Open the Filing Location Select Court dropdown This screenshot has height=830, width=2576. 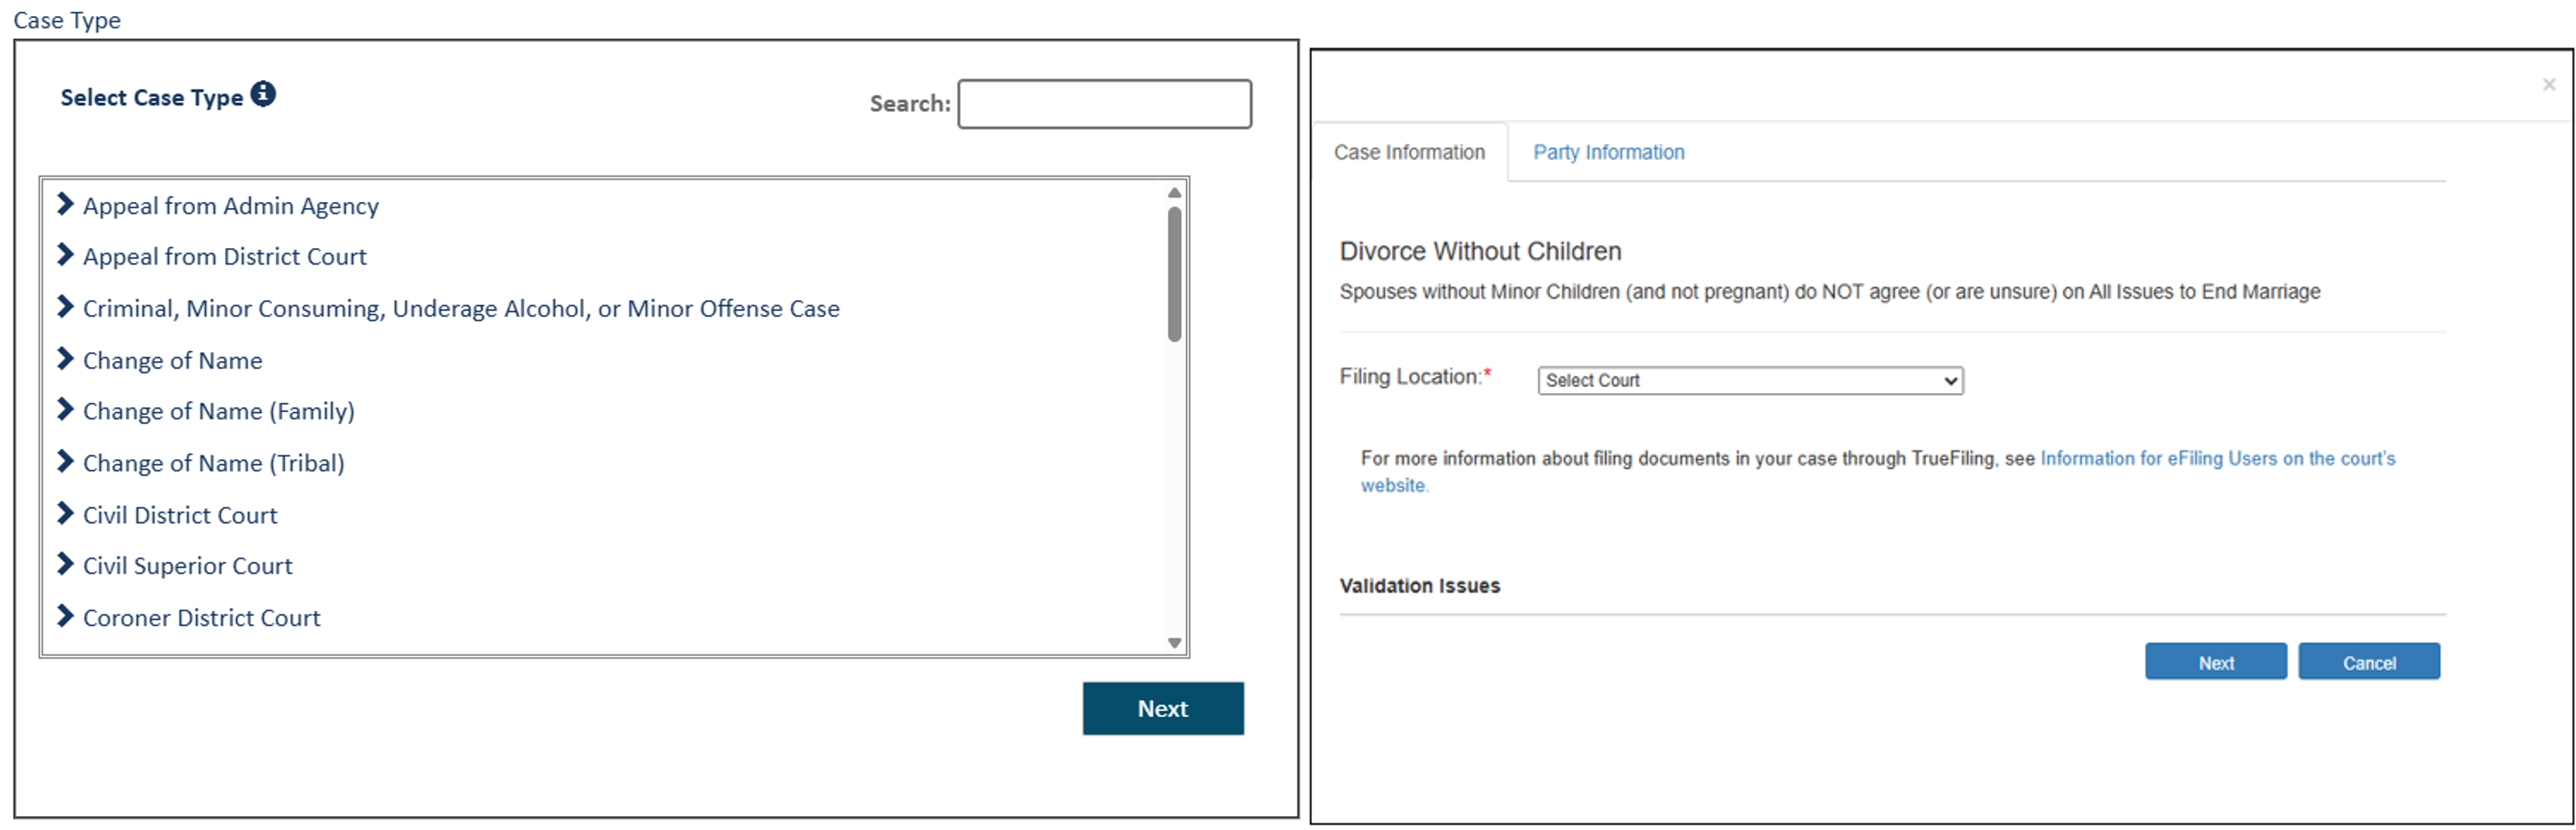(x=1750, y=381)
